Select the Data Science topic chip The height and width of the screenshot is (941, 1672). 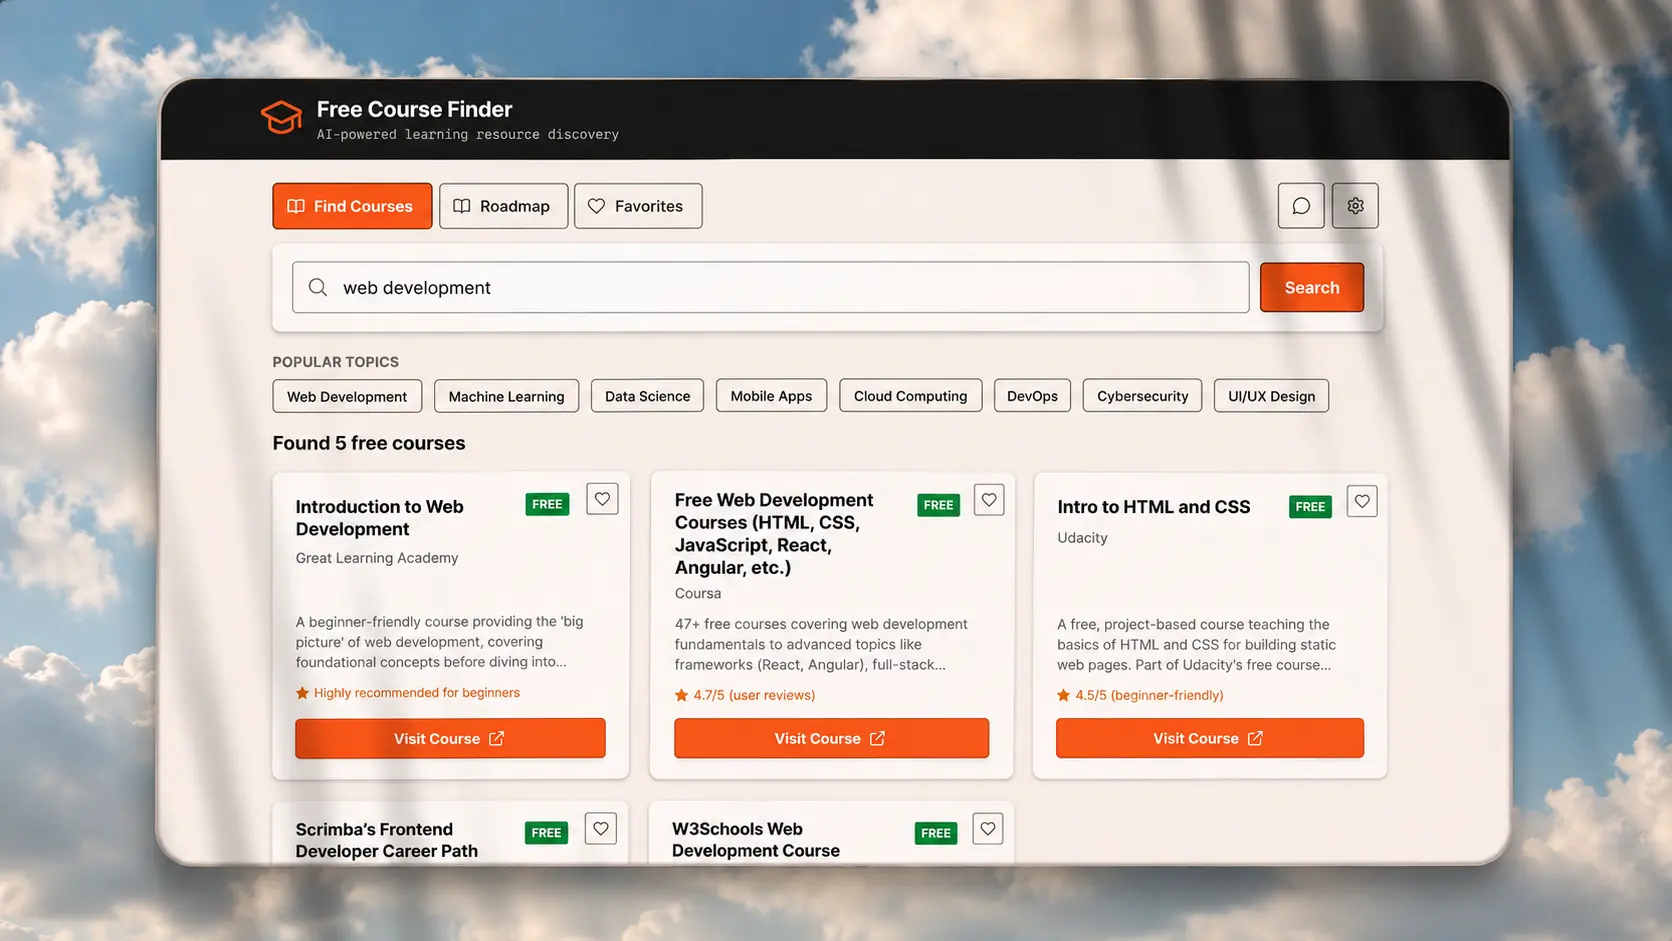coord(648,396)
